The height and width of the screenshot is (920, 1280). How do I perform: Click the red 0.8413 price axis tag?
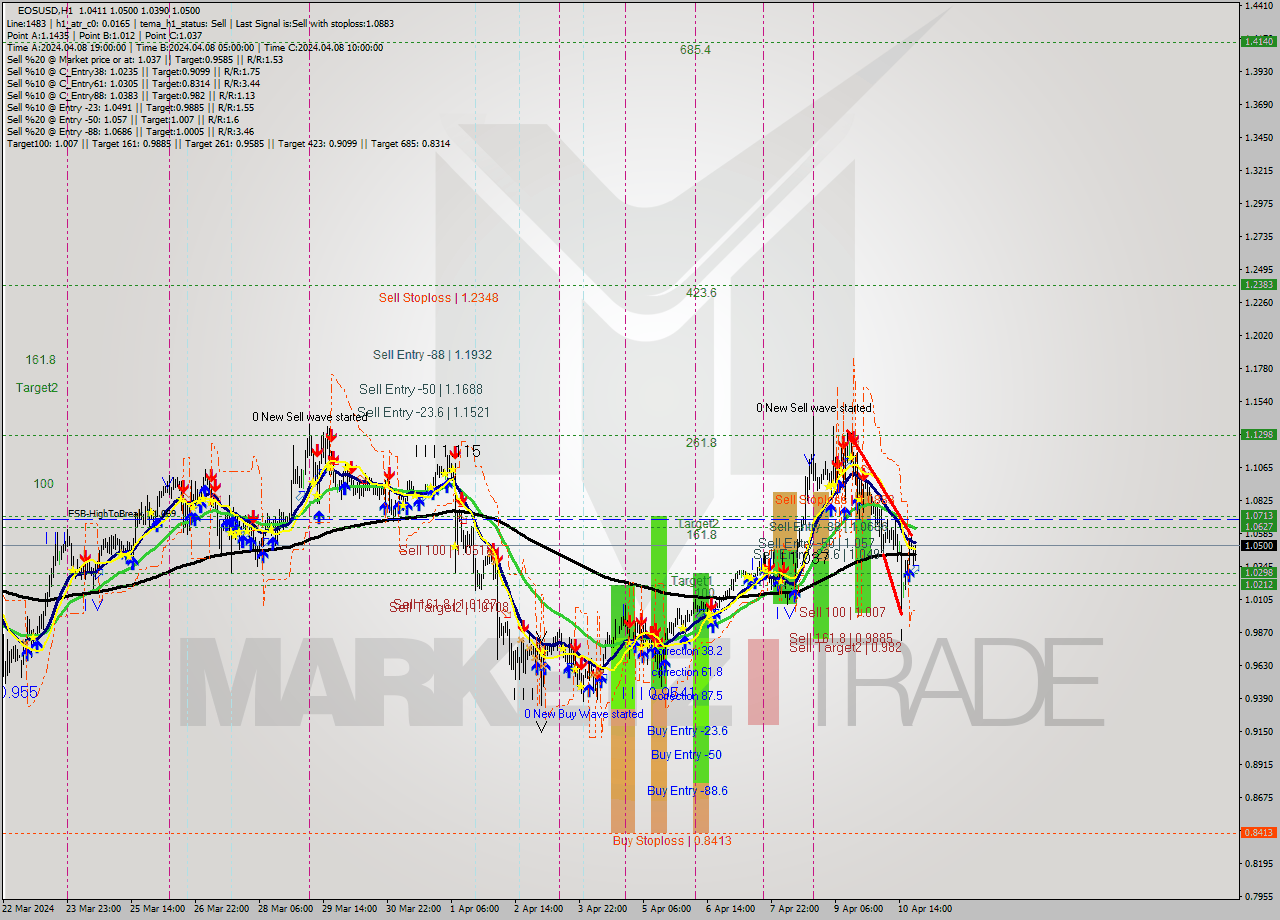[1258, 832]
